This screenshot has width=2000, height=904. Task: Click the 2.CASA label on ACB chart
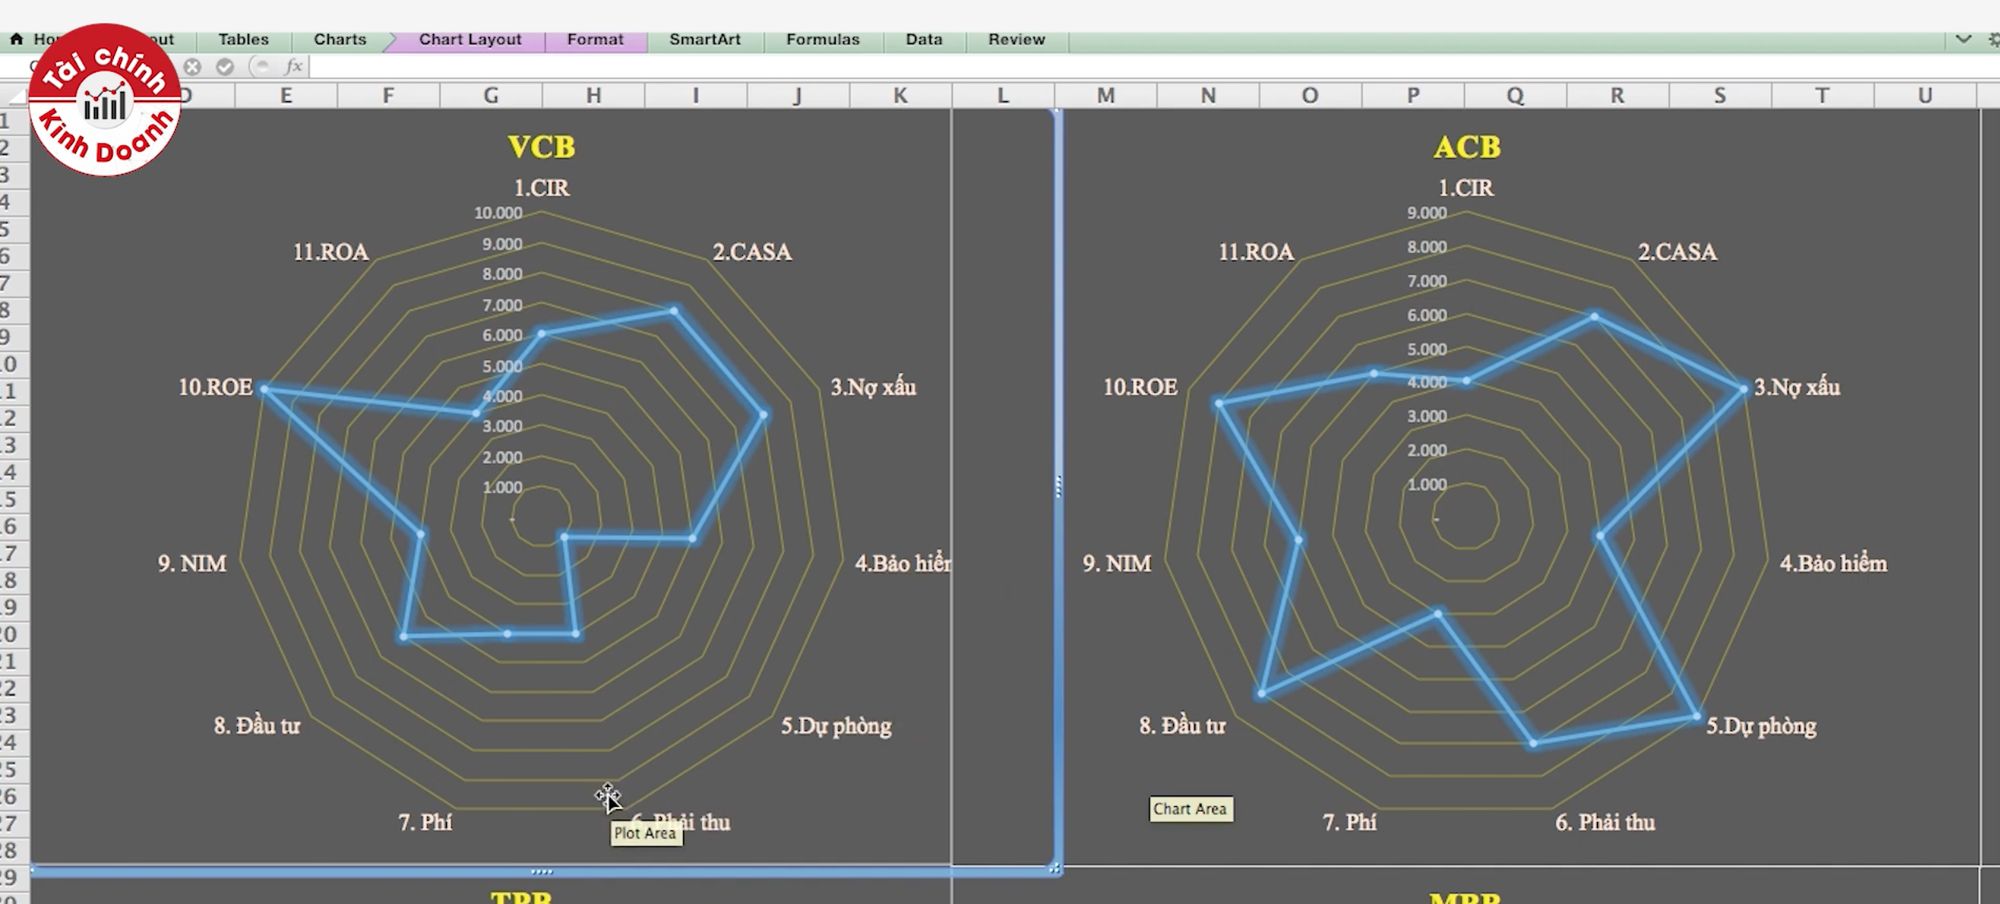pyautogui.click(x=1677, y=252)
